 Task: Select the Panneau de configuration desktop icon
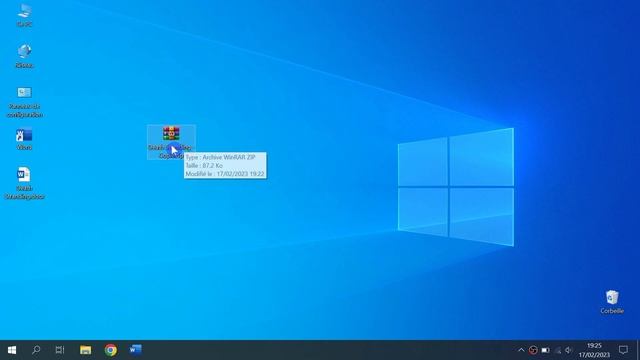[24, 102]
